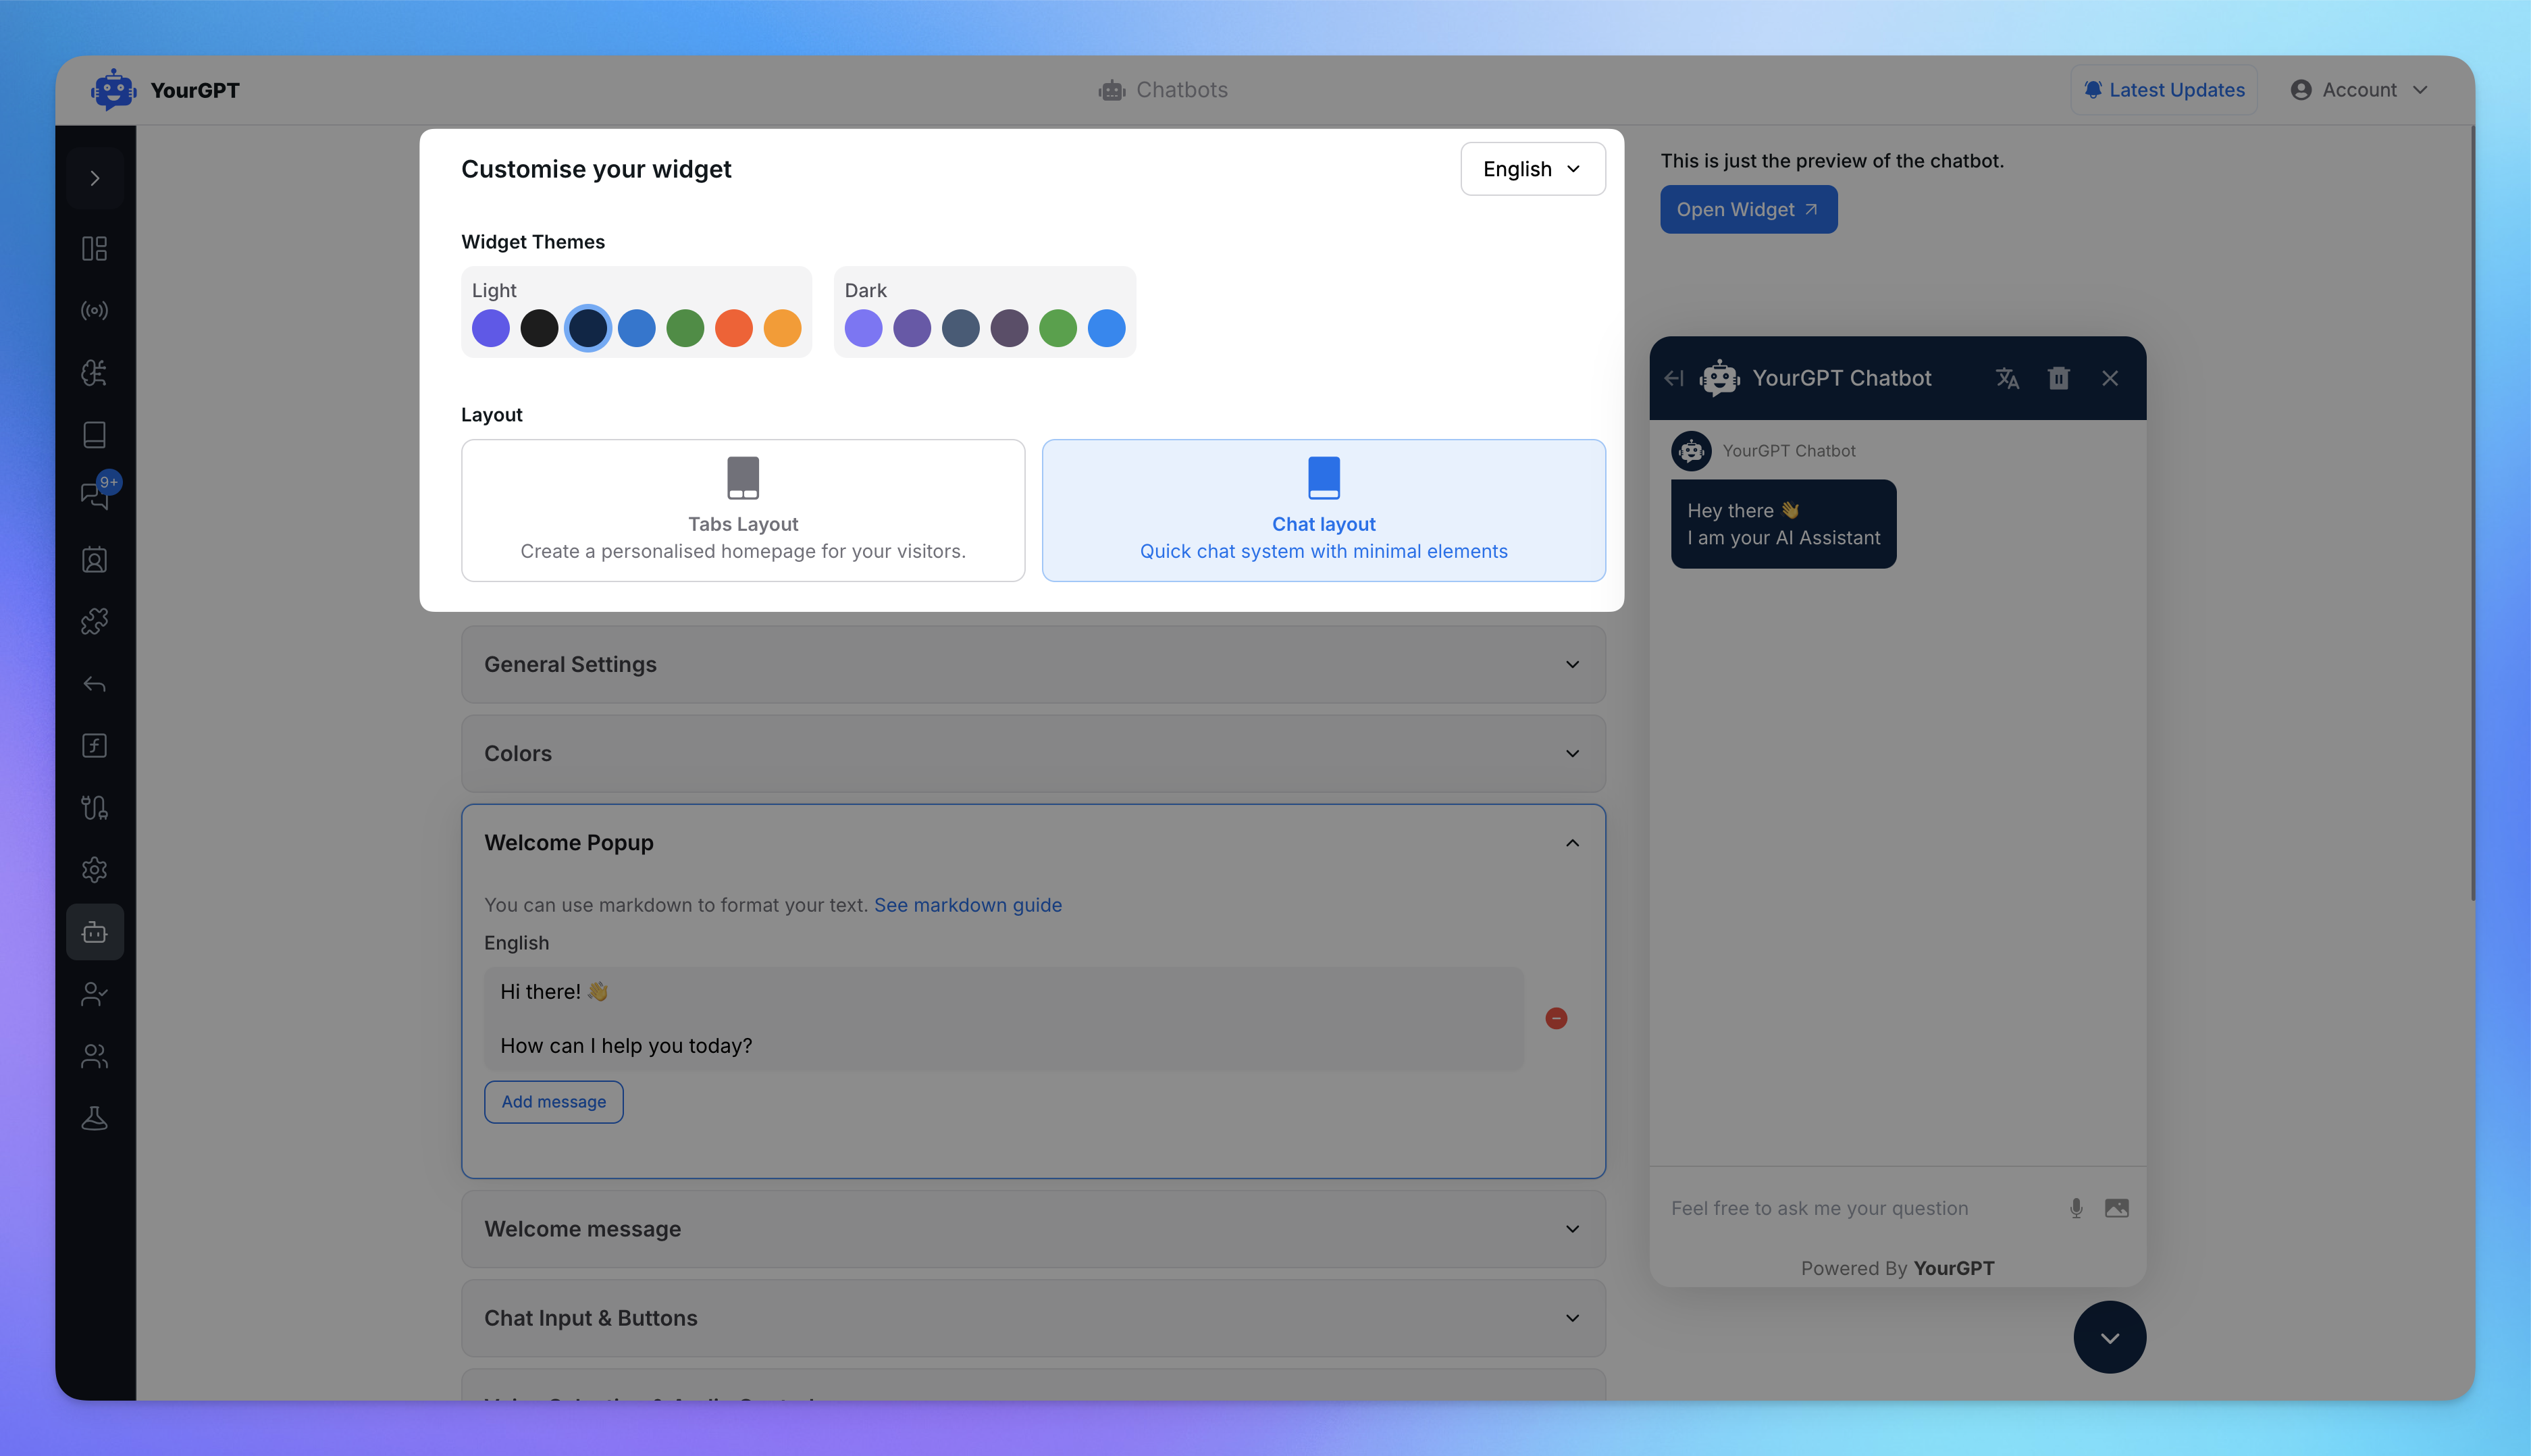Collapse the Welcome Popup section

1034,843
